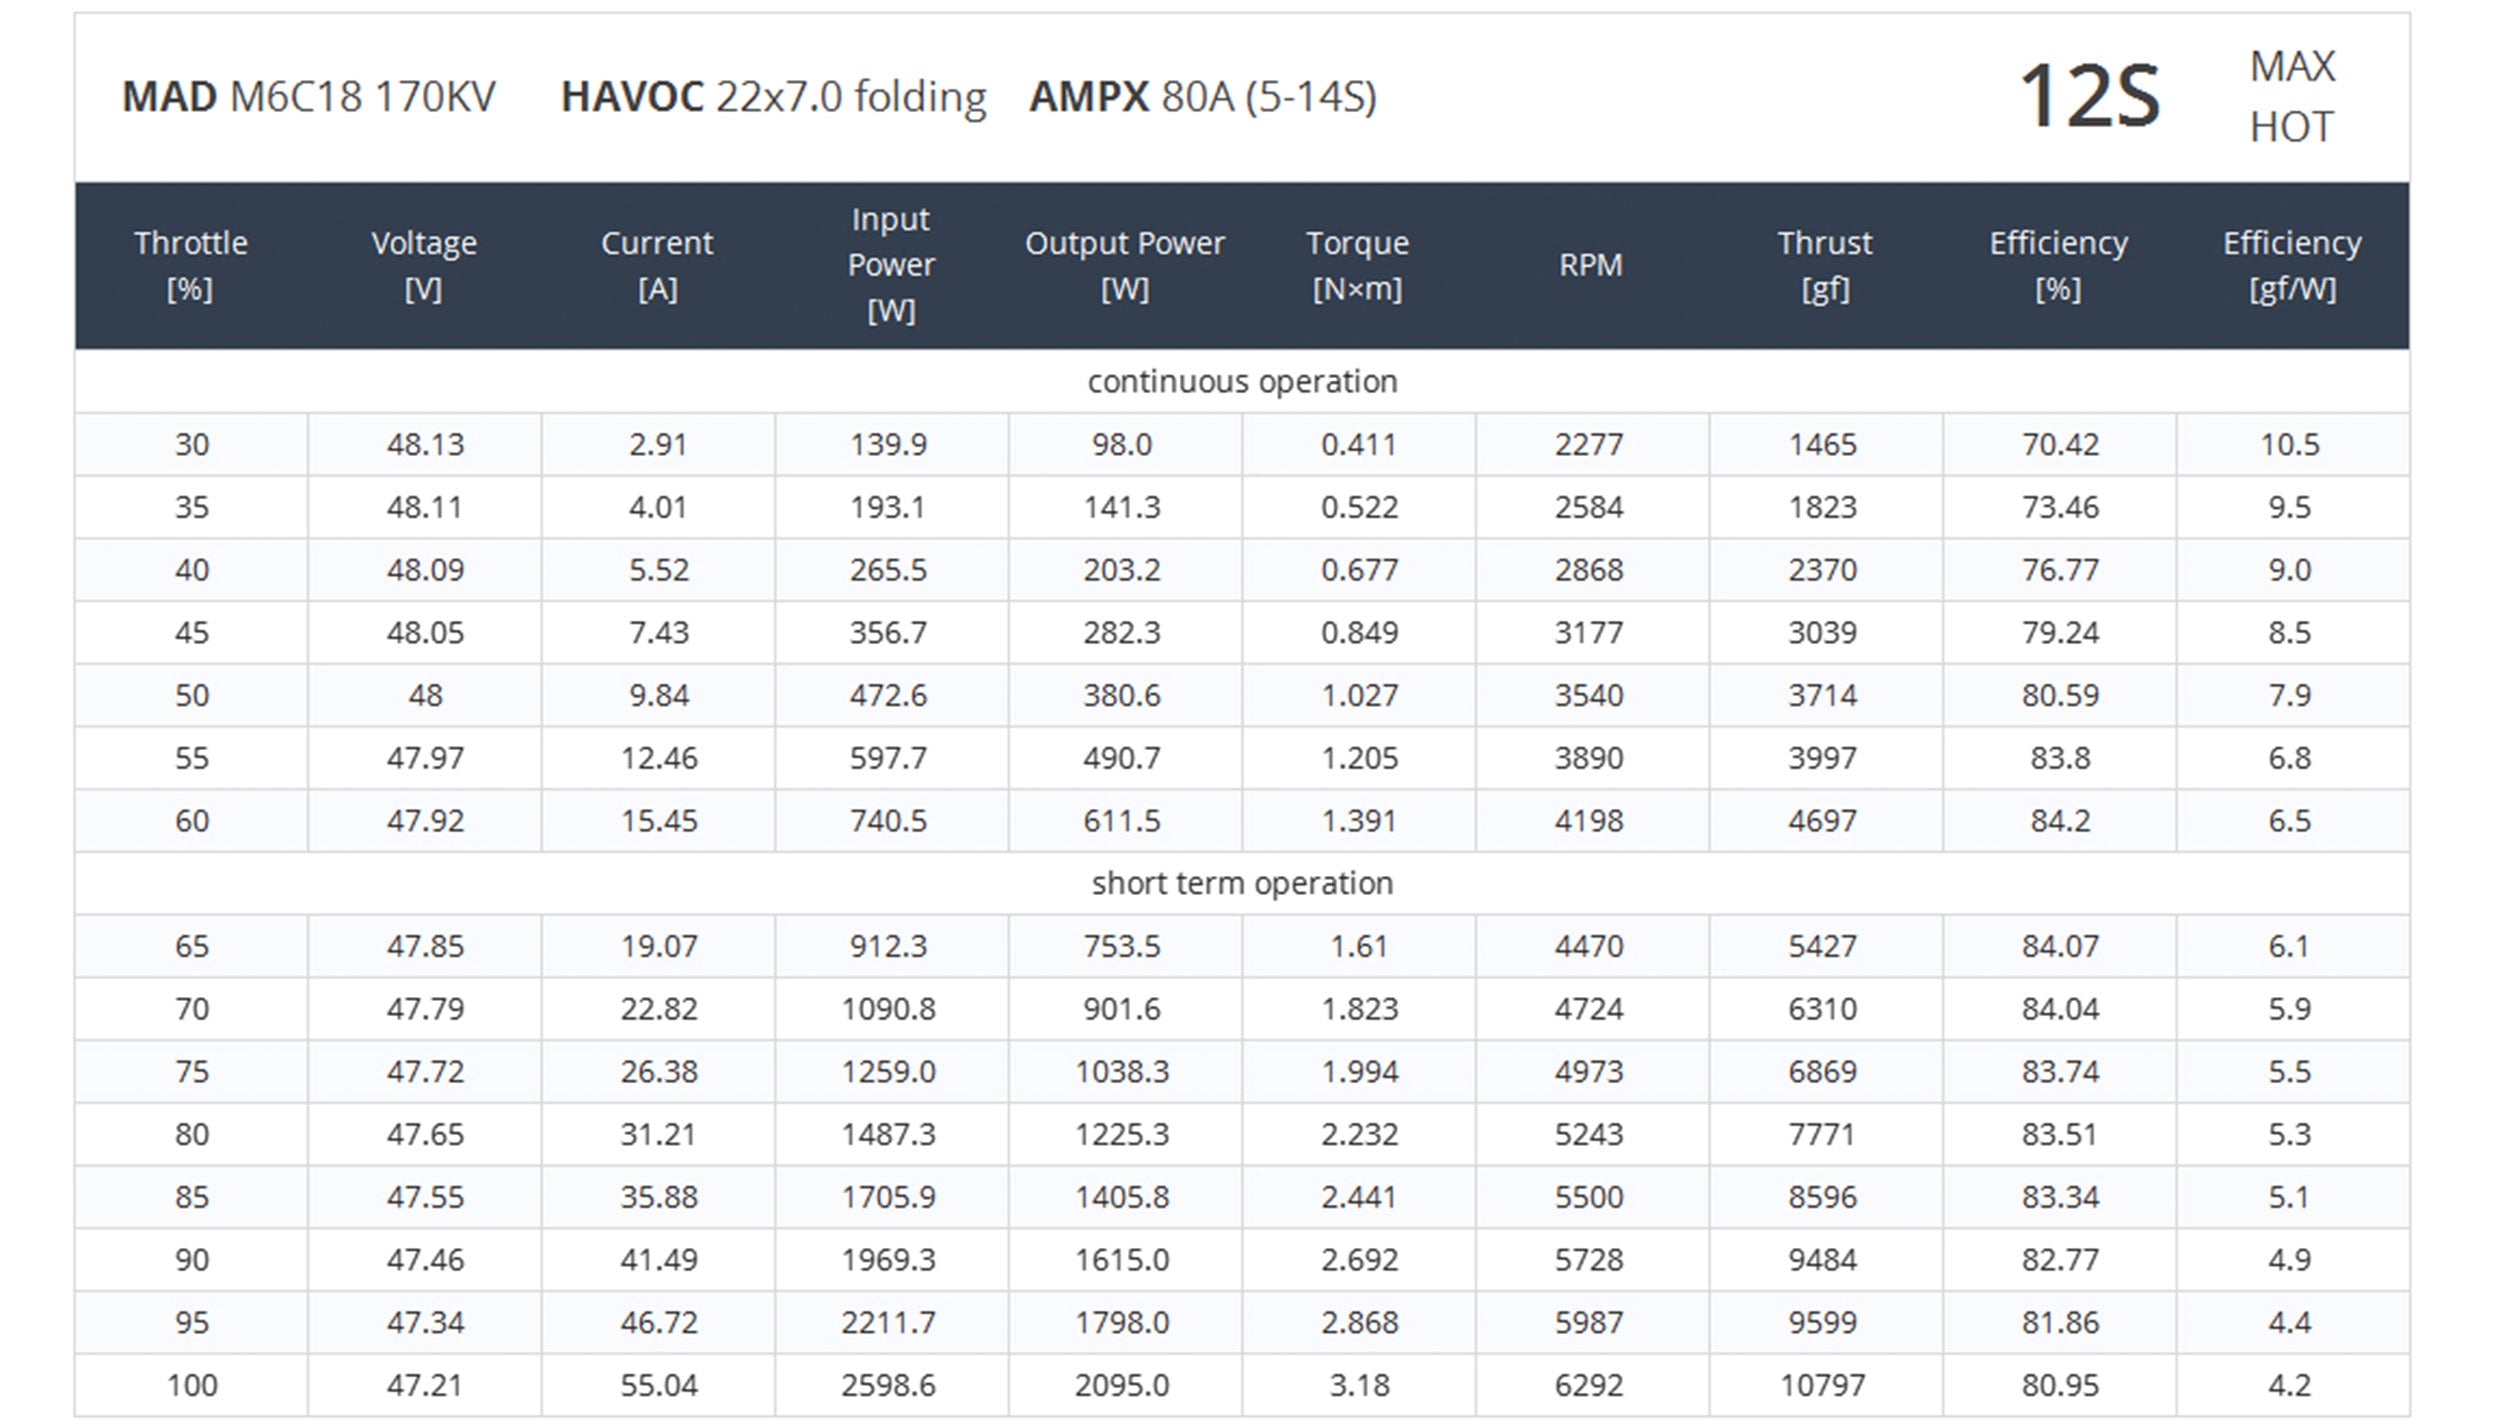Select the Torque [N×m] column header
Viewport: 2500px width, 1427px height.
click(1357, 265)
